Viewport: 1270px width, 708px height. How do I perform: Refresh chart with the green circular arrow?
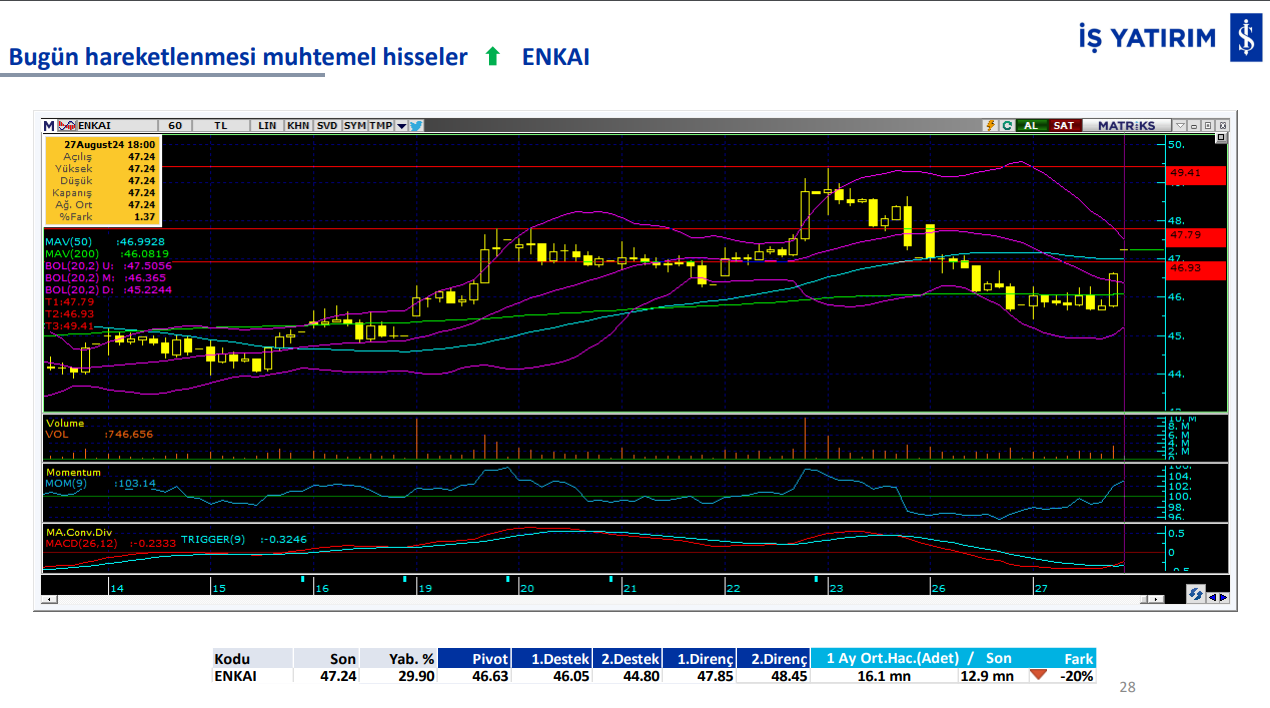pyautogui.click(x=1007, y=126)
